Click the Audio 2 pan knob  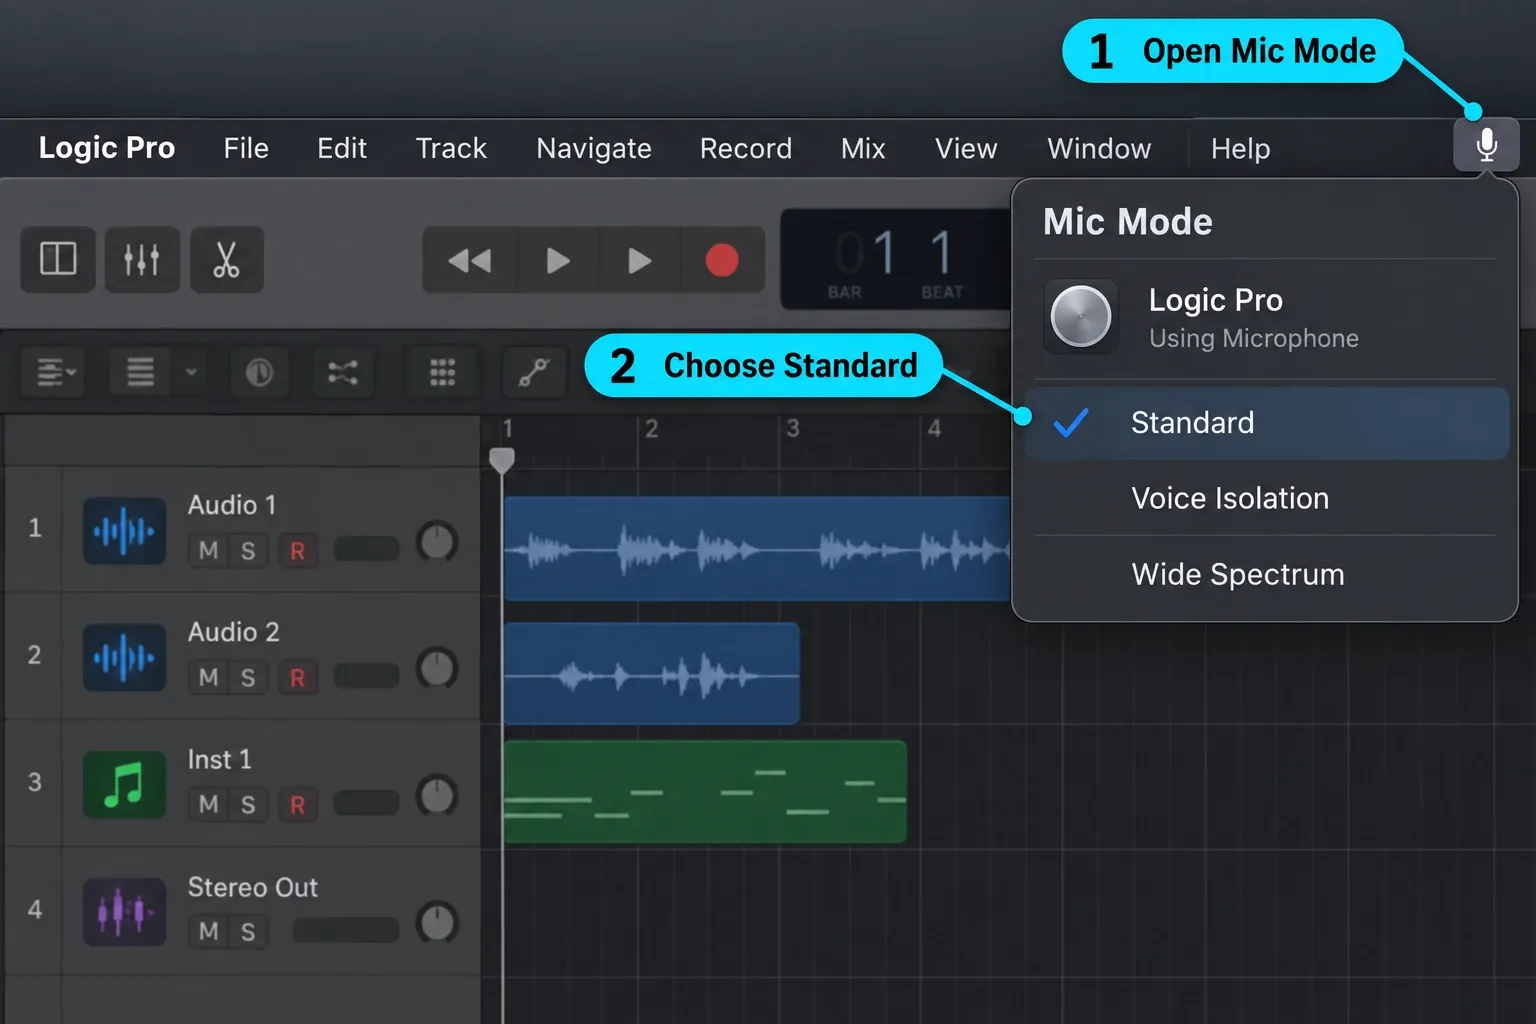[437, 668]
